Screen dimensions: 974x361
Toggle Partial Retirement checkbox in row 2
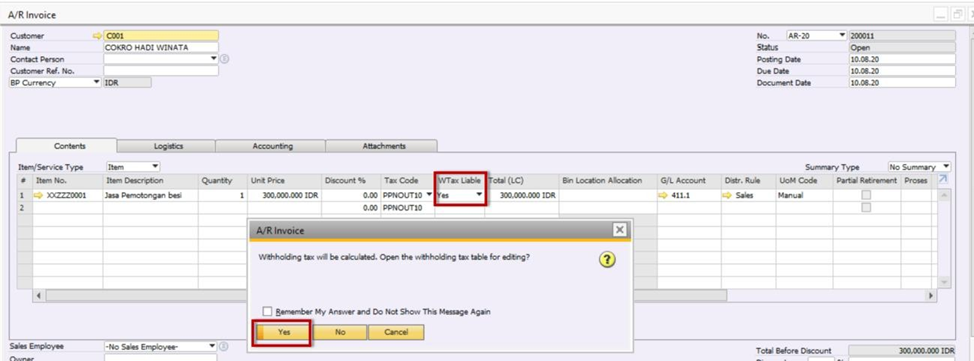point(866,208)
